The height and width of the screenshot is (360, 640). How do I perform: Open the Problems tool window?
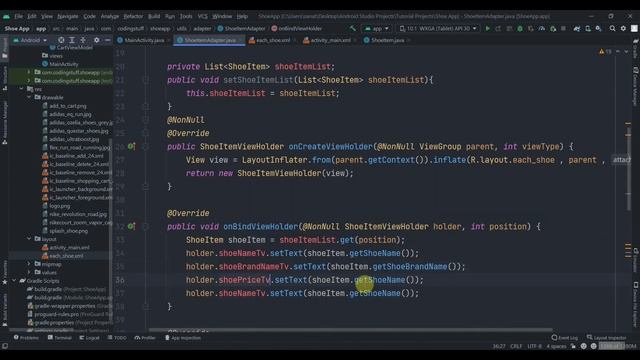pyautogui.click(x=26, y=338)
